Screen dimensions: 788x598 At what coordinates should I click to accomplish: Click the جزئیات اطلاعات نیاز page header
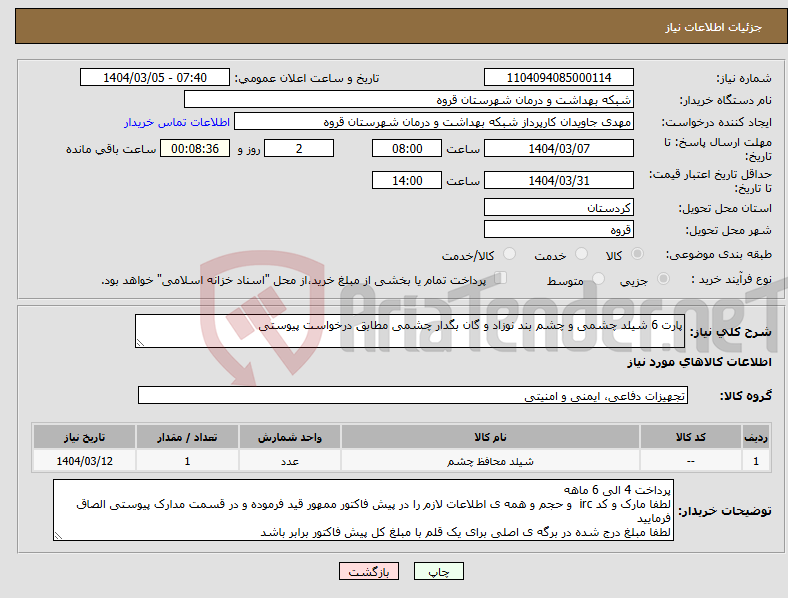714,27
